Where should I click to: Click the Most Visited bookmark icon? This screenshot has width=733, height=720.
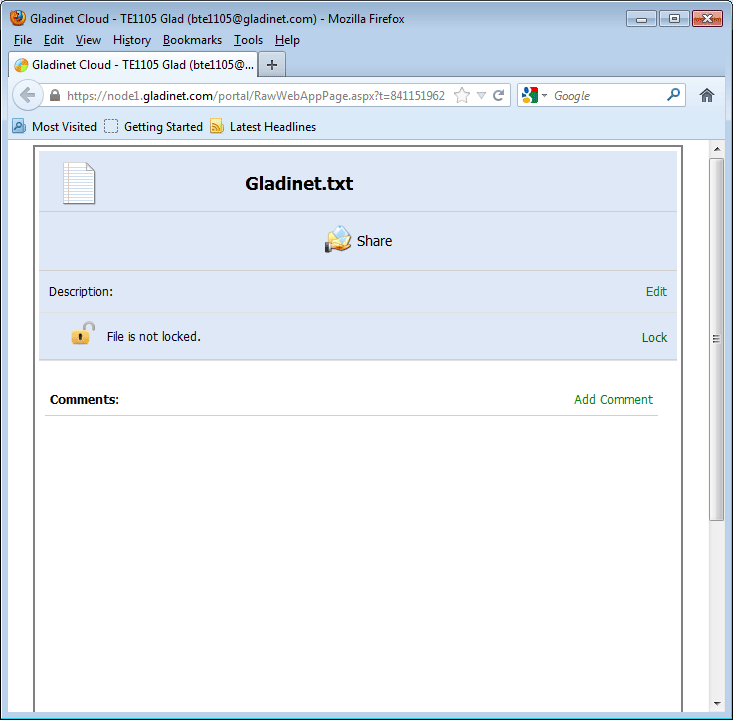[x=19, y=126]
